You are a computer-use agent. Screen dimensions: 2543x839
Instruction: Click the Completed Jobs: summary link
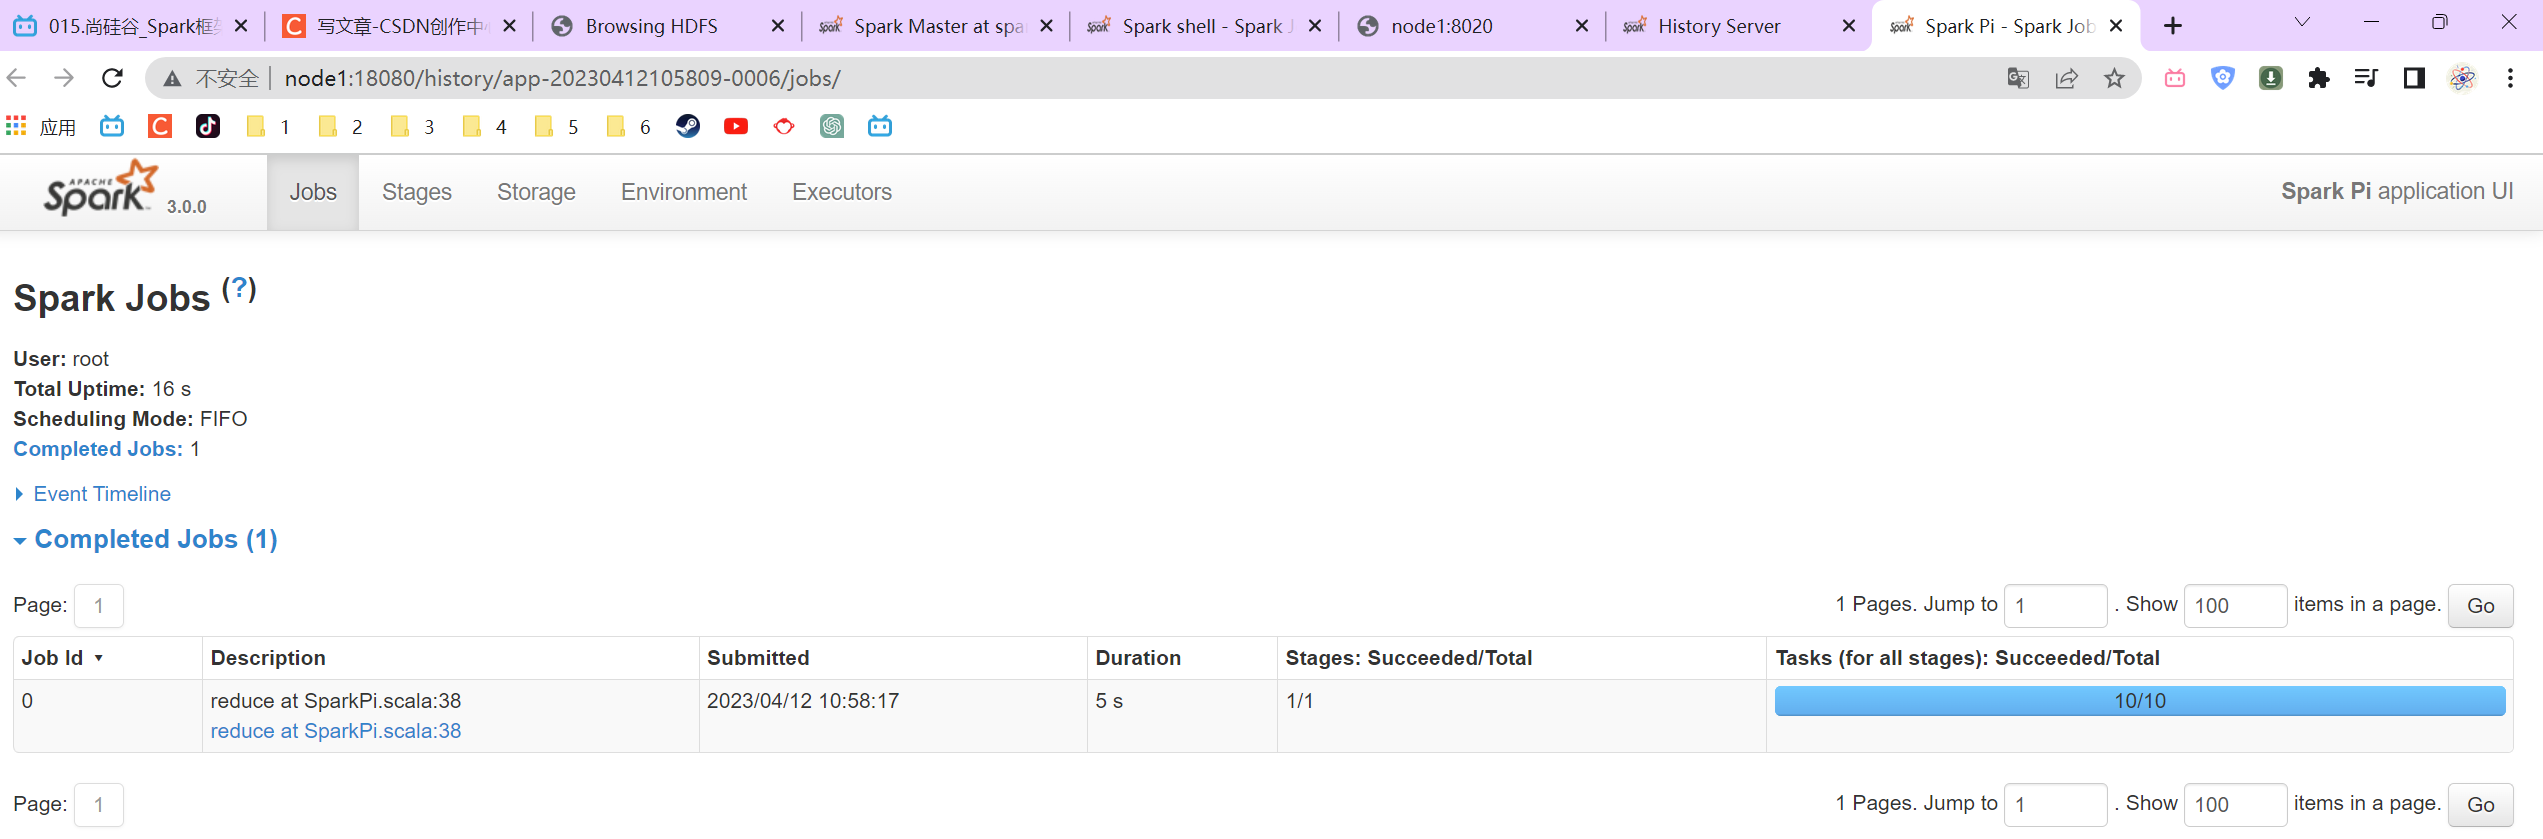click(98, 449)
